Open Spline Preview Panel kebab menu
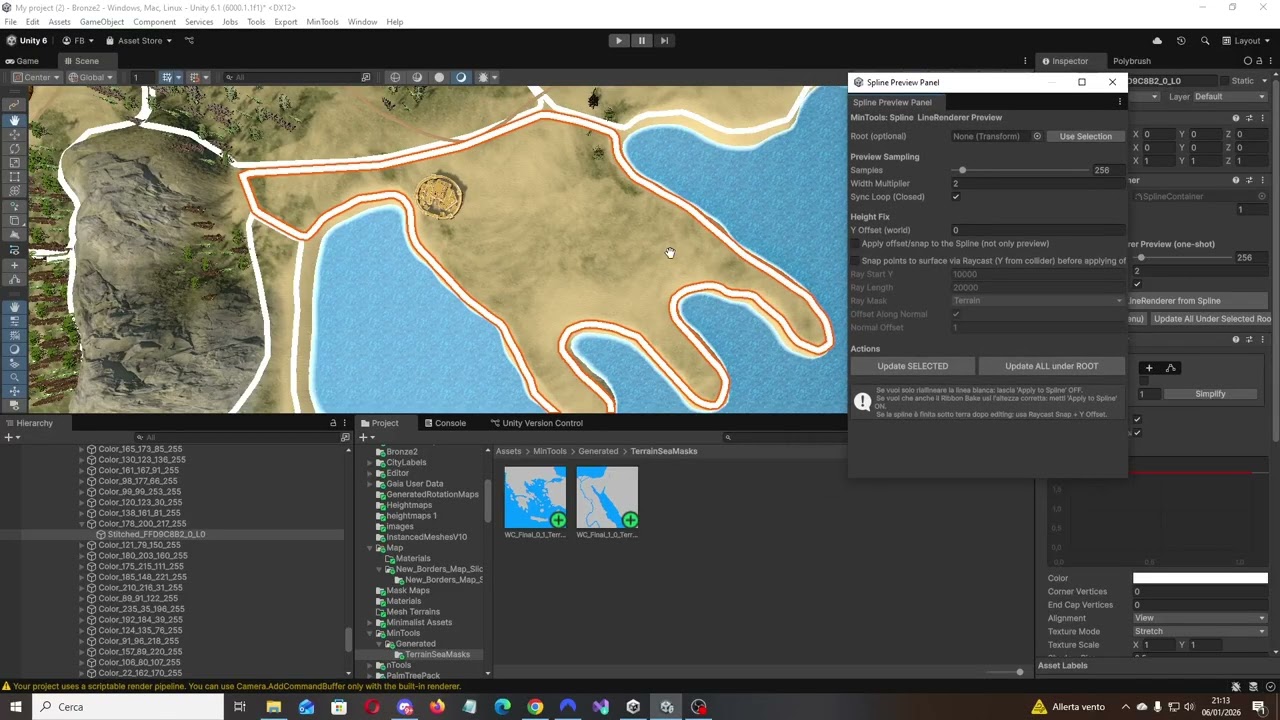Screen dimensions: 1280x720 point(1119,102)
